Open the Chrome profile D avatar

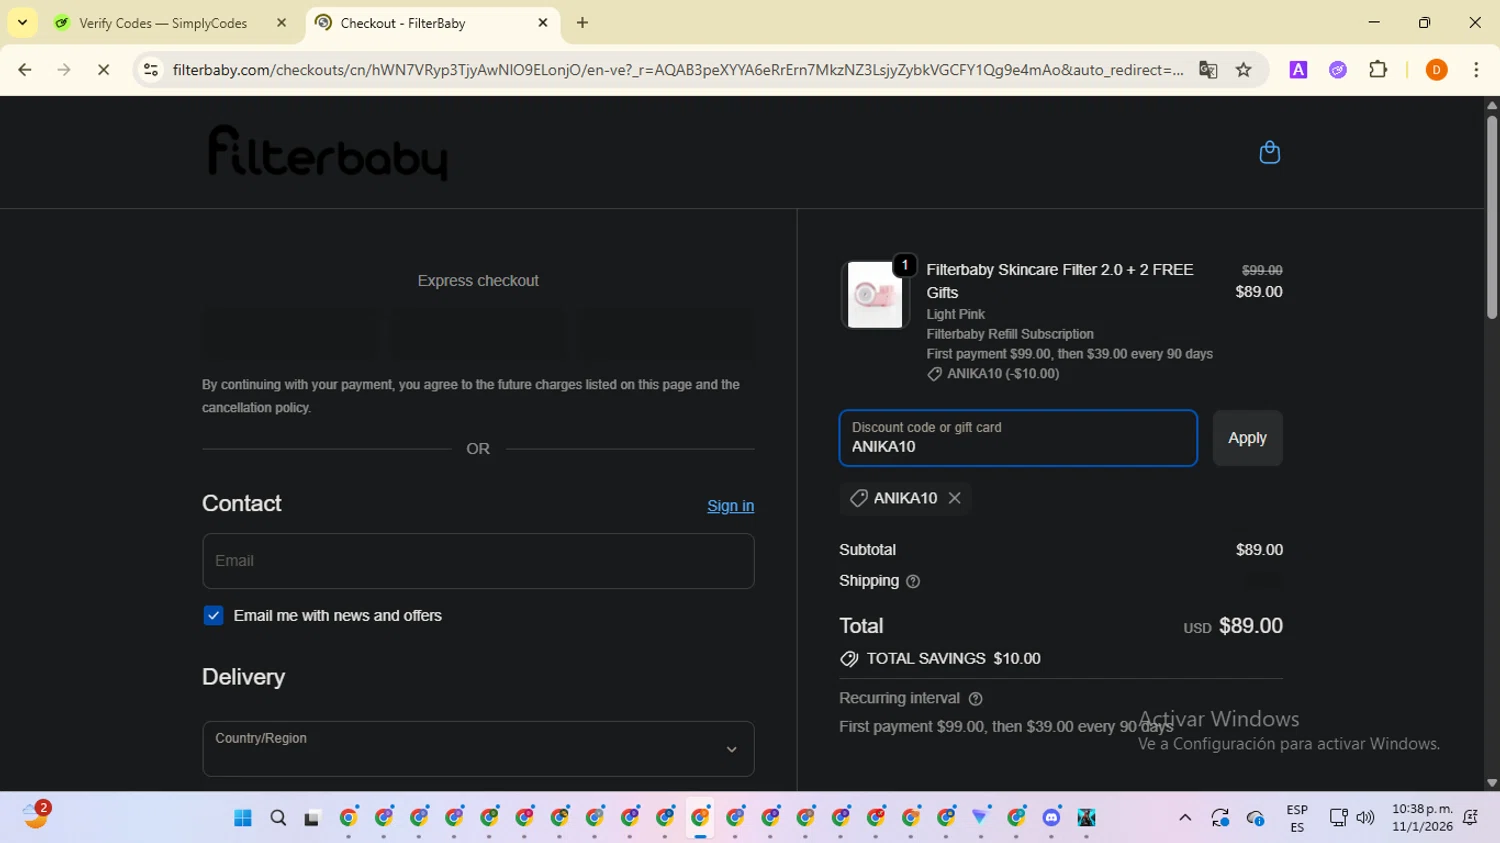tap(1436, 70)
